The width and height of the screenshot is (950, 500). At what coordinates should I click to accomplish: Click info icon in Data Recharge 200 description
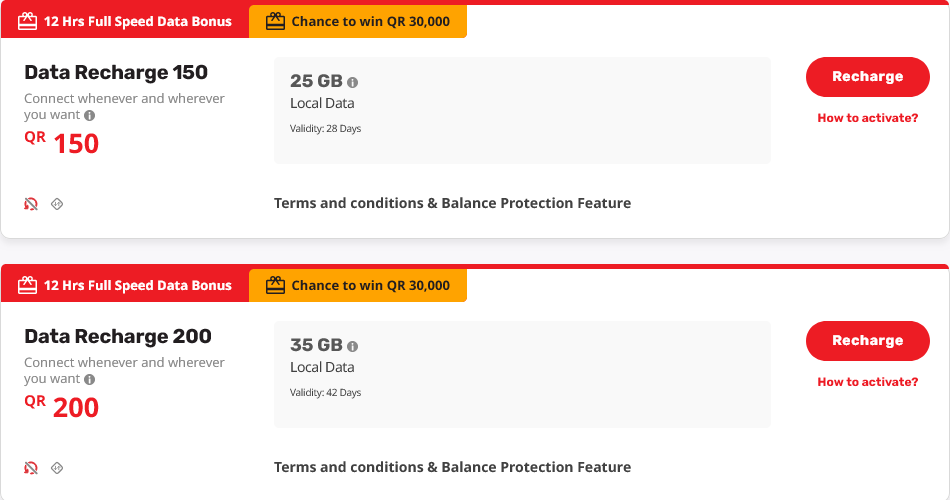point(89,380)
